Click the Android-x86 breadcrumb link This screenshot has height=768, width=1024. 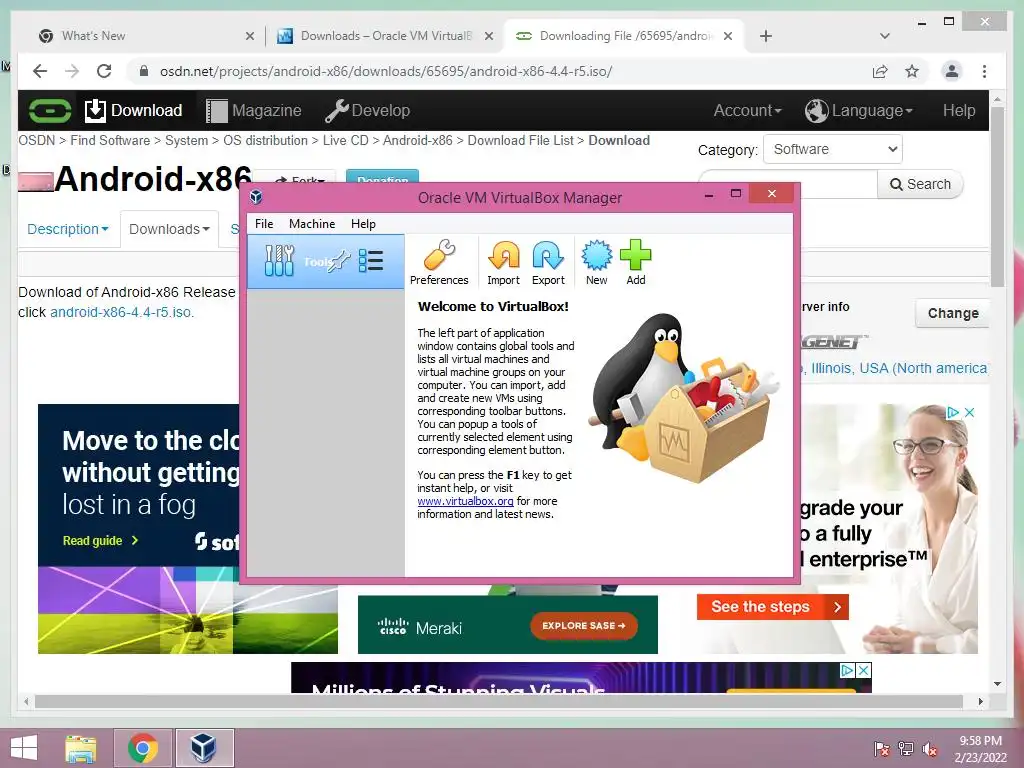coord(417,140)
